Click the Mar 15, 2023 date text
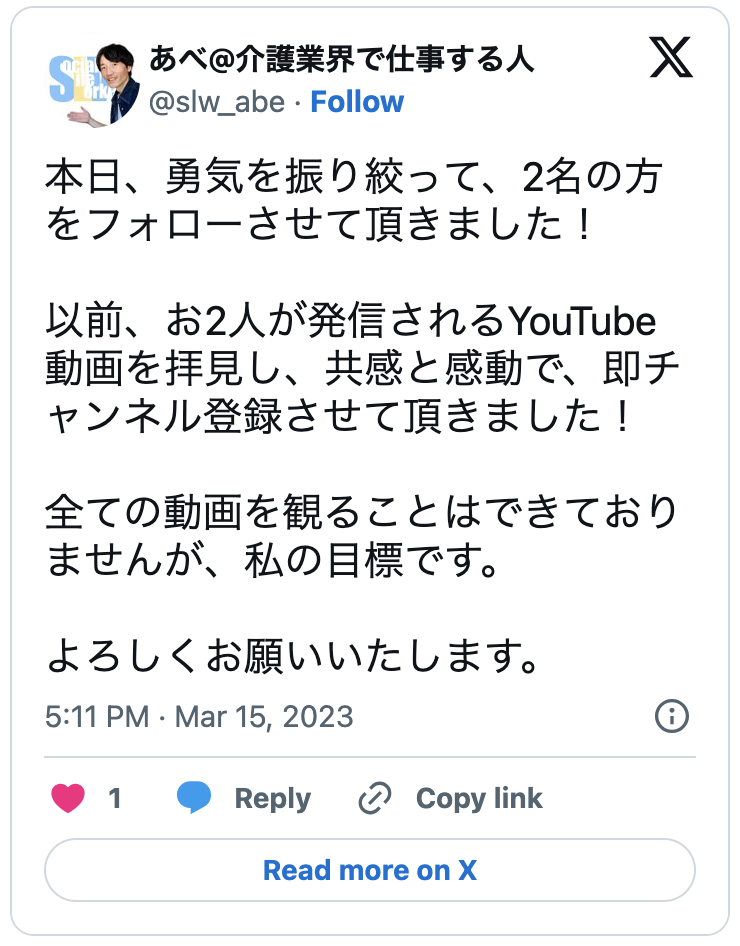The image size is (740, 946). [264, 717]
